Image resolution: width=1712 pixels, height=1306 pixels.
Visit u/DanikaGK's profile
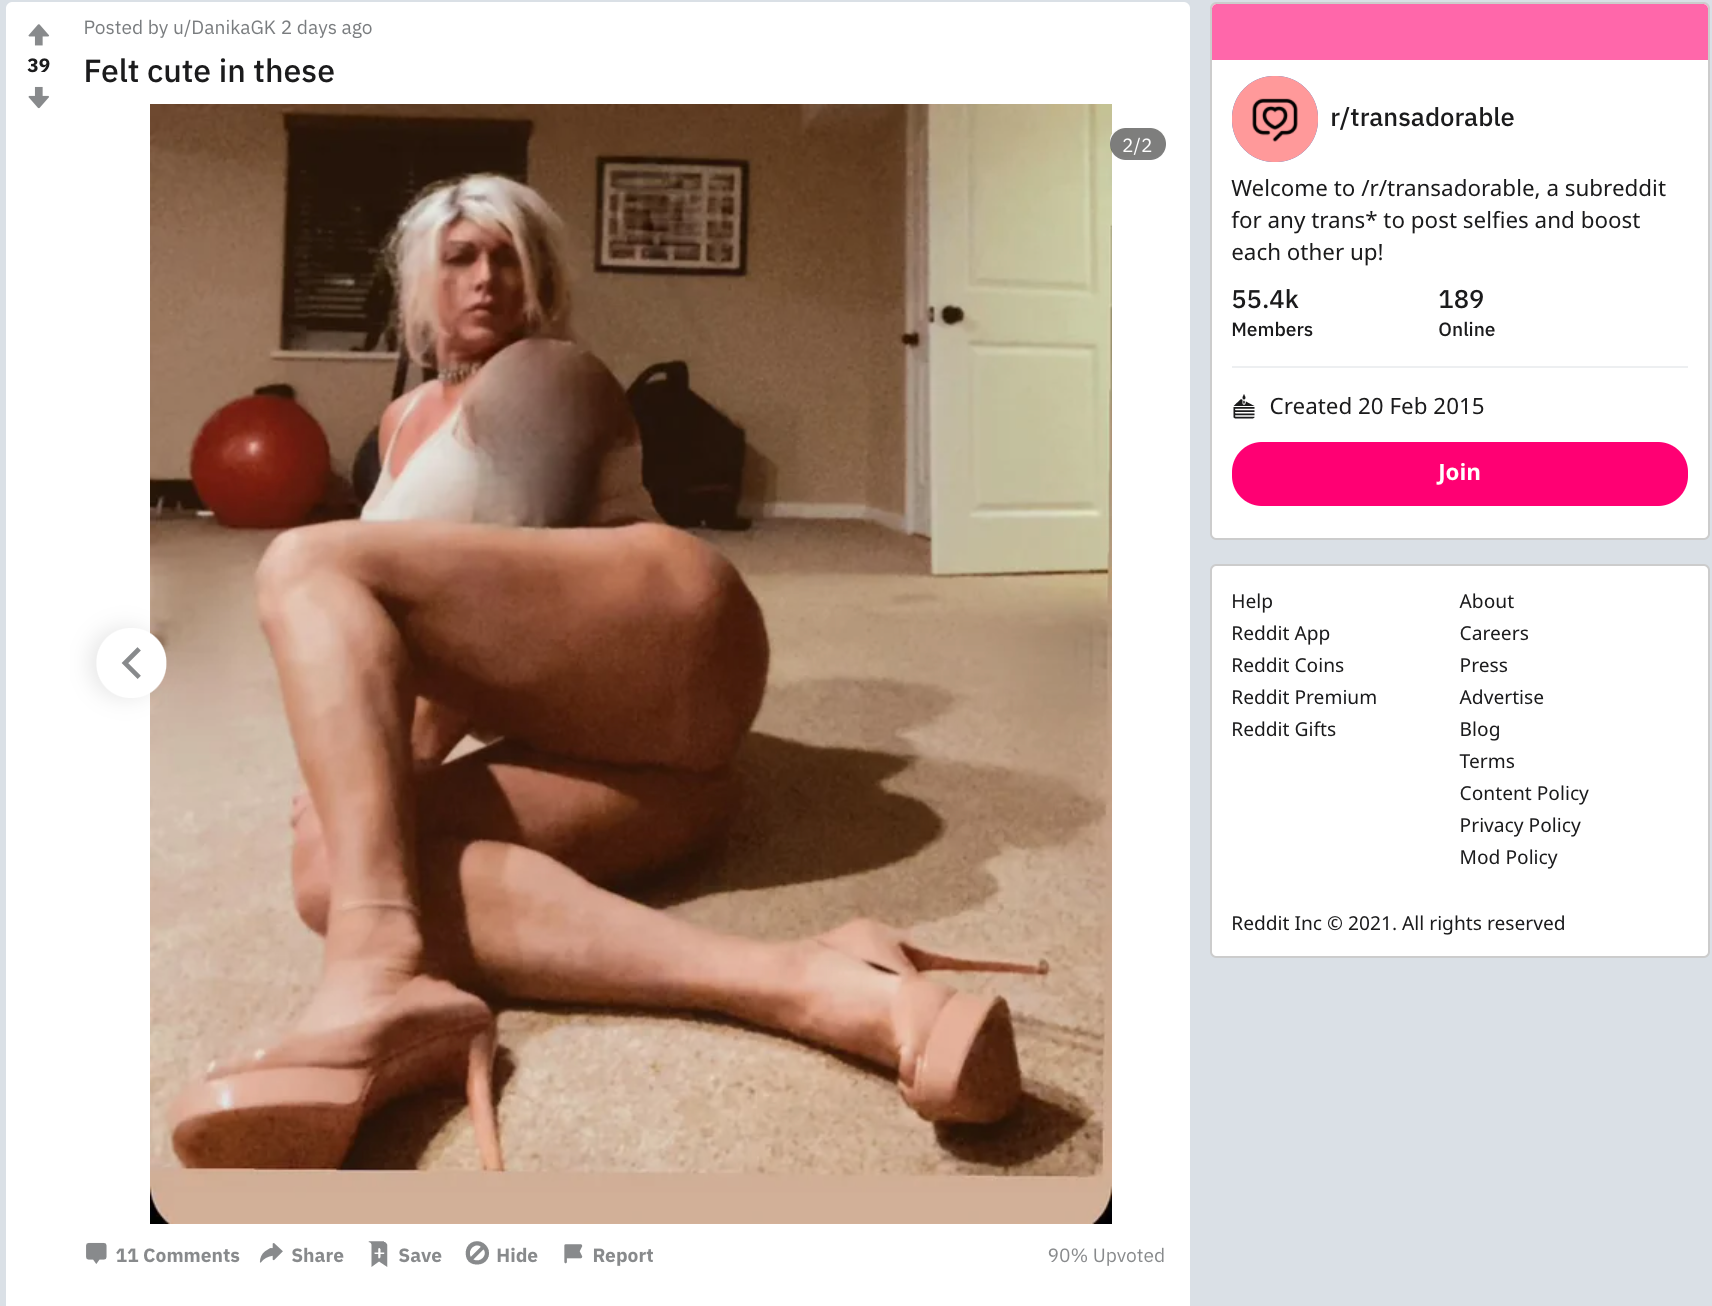[x=224, y=28]
